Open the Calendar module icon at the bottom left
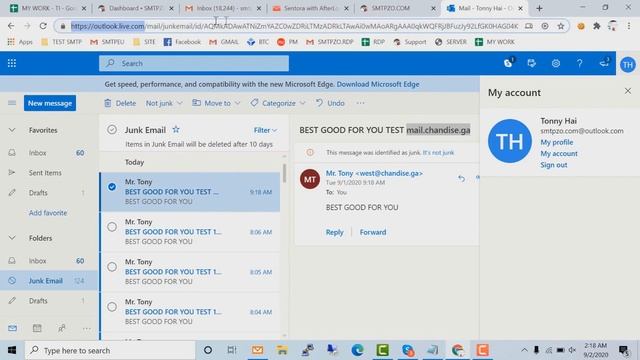Viewport: 640px width, 360px height. (x=37, y=328)
